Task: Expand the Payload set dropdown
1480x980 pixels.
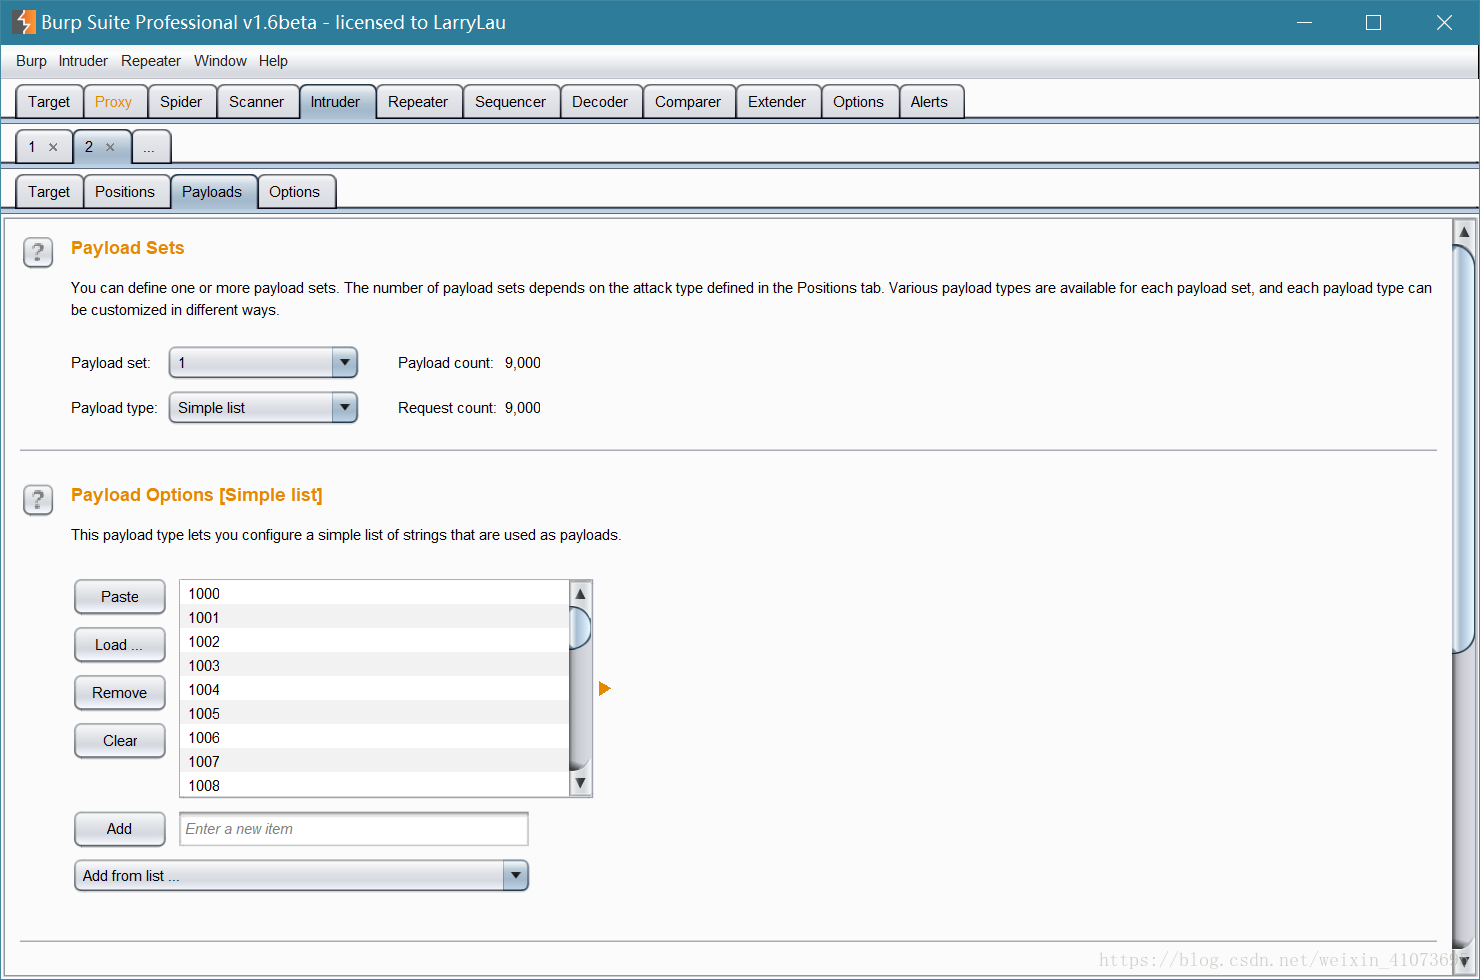Action: [344, 362]
